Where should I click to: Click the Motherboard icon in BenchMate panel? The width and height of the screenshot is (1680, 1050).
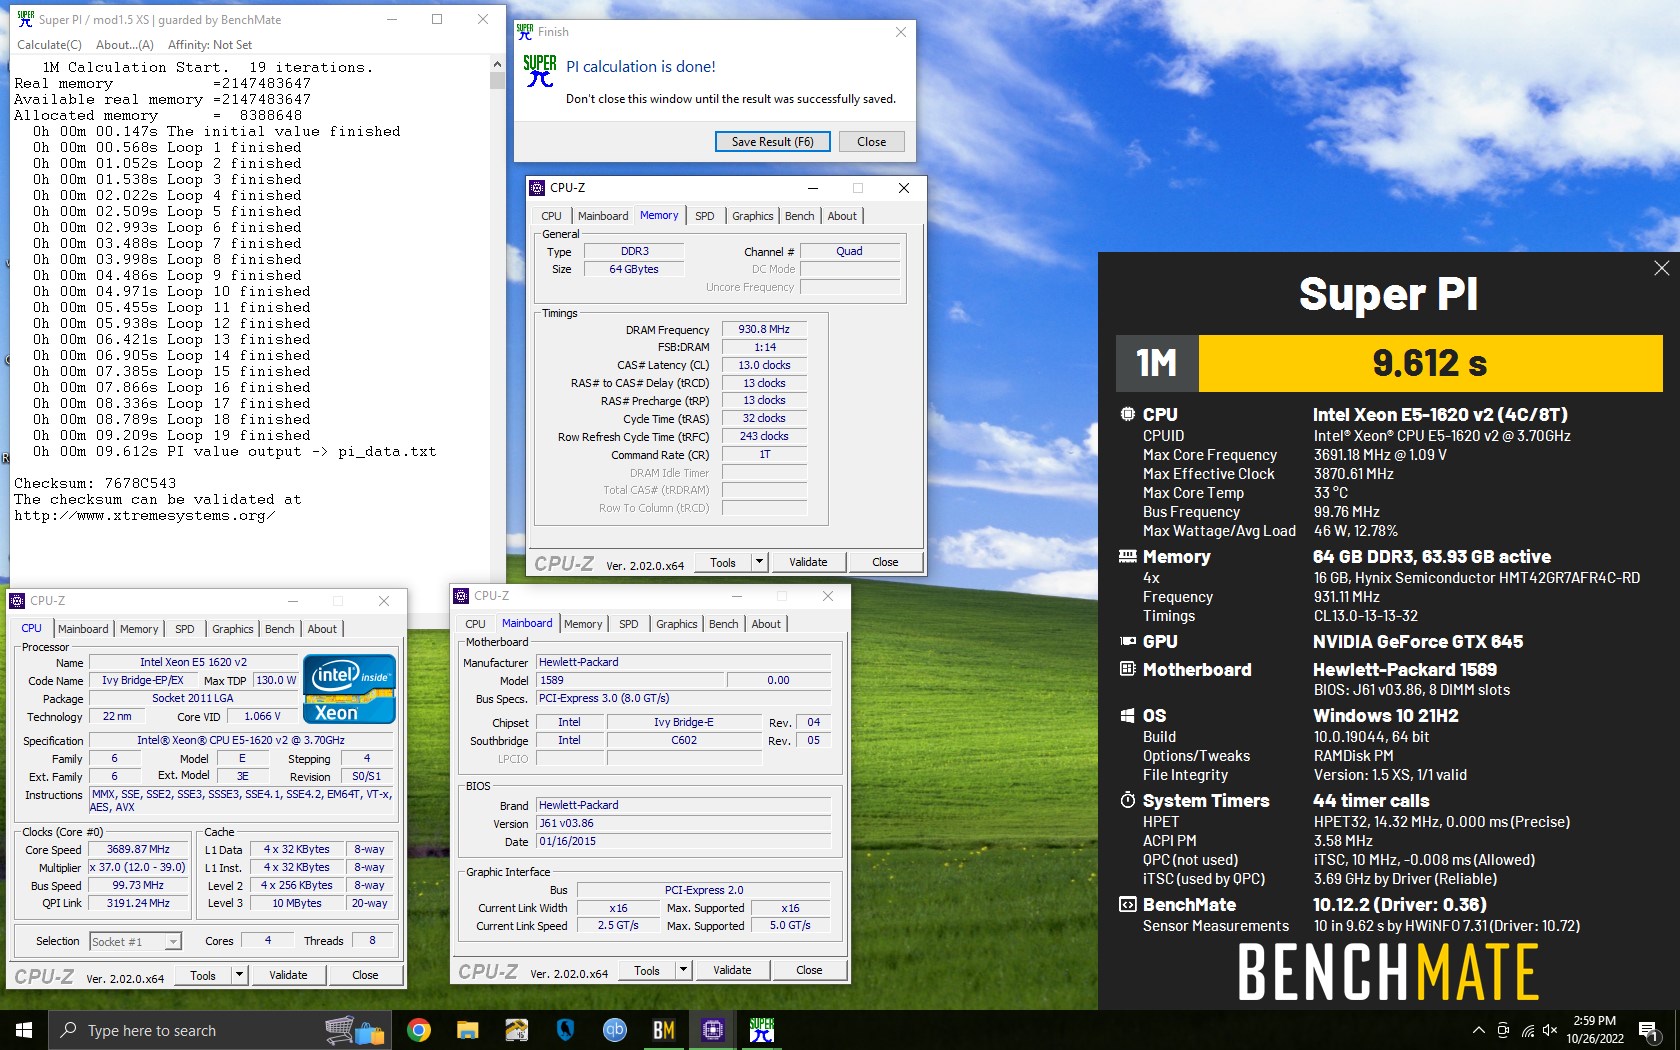coord(1127,669)
